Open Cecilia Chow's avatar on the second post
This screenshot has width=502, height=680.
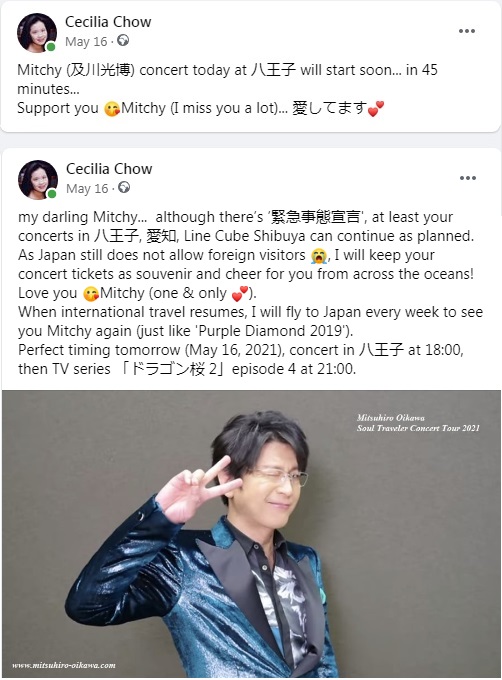[x=38, y=180]
